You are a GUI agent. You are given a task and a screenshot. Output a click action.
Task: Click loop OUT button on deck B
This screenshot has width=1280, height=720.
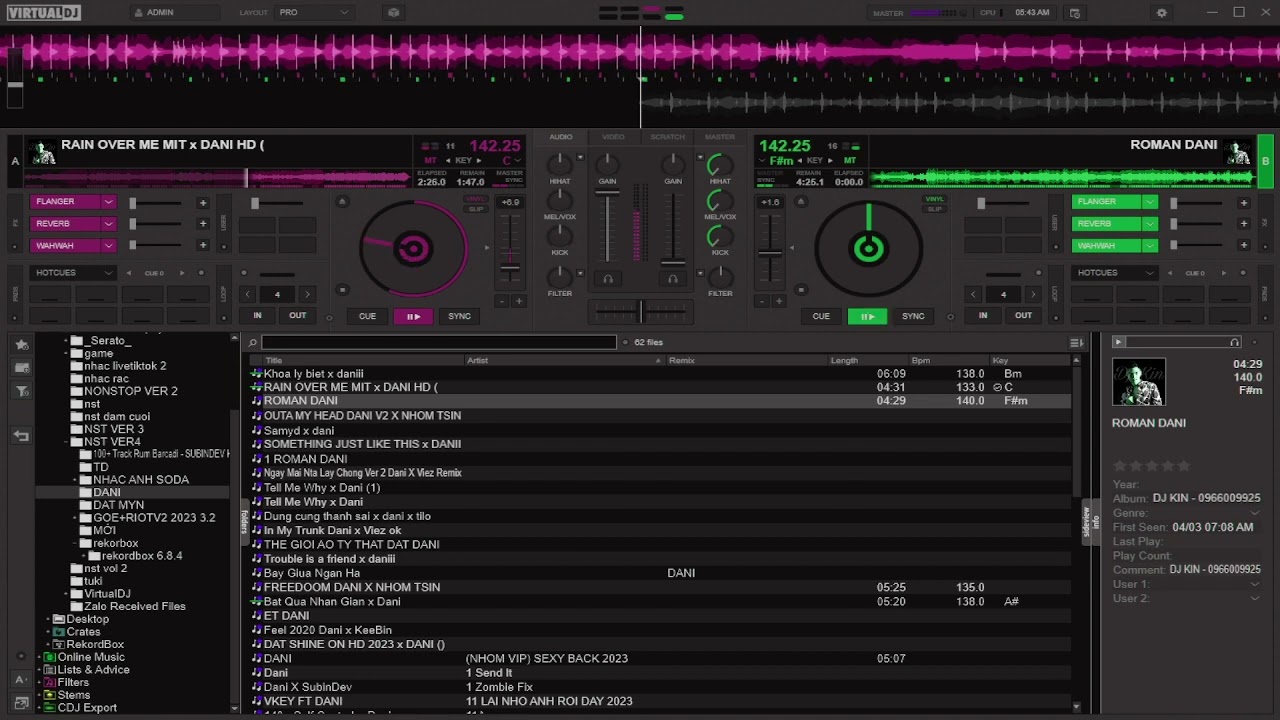coord(1023,316)
